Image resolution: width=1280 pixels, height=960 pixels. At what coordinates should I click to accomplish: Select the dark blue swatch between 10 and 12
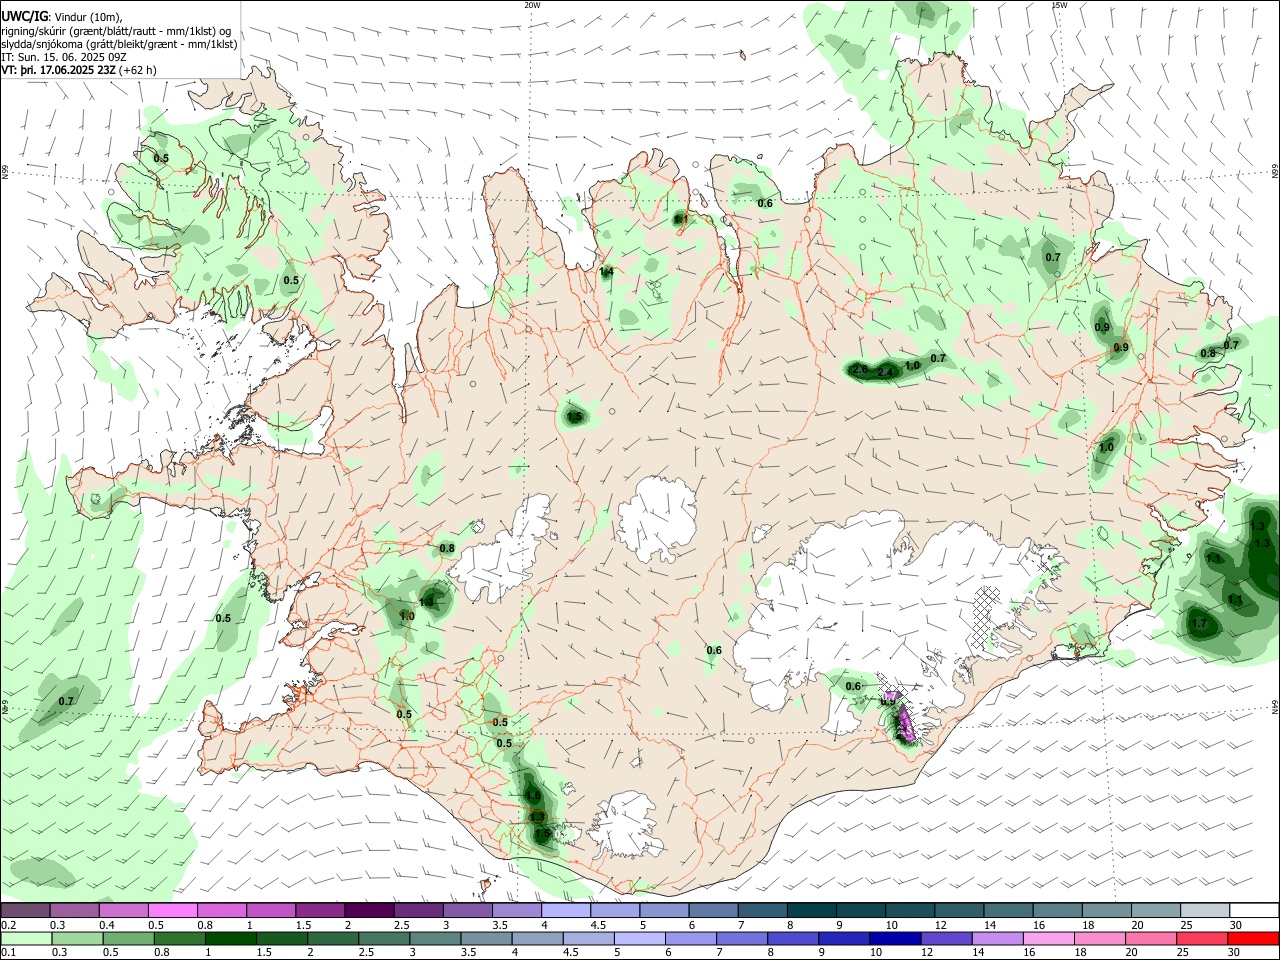893,938
